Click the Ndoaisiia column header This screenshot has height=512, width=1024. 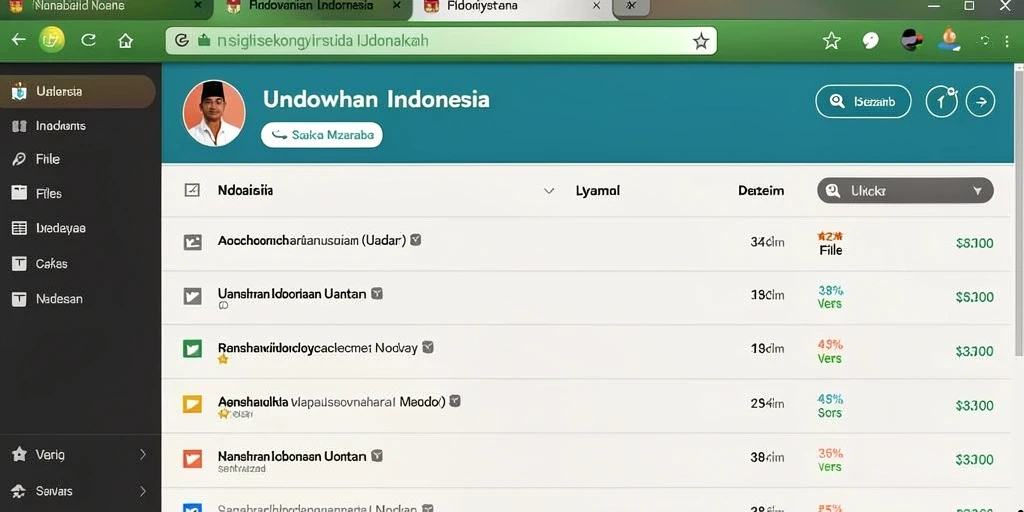tap(245, 191)
